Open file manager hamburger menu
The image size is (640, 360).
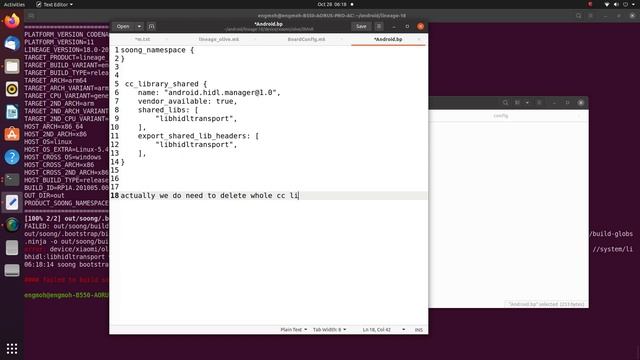click(x=539, y=102)
